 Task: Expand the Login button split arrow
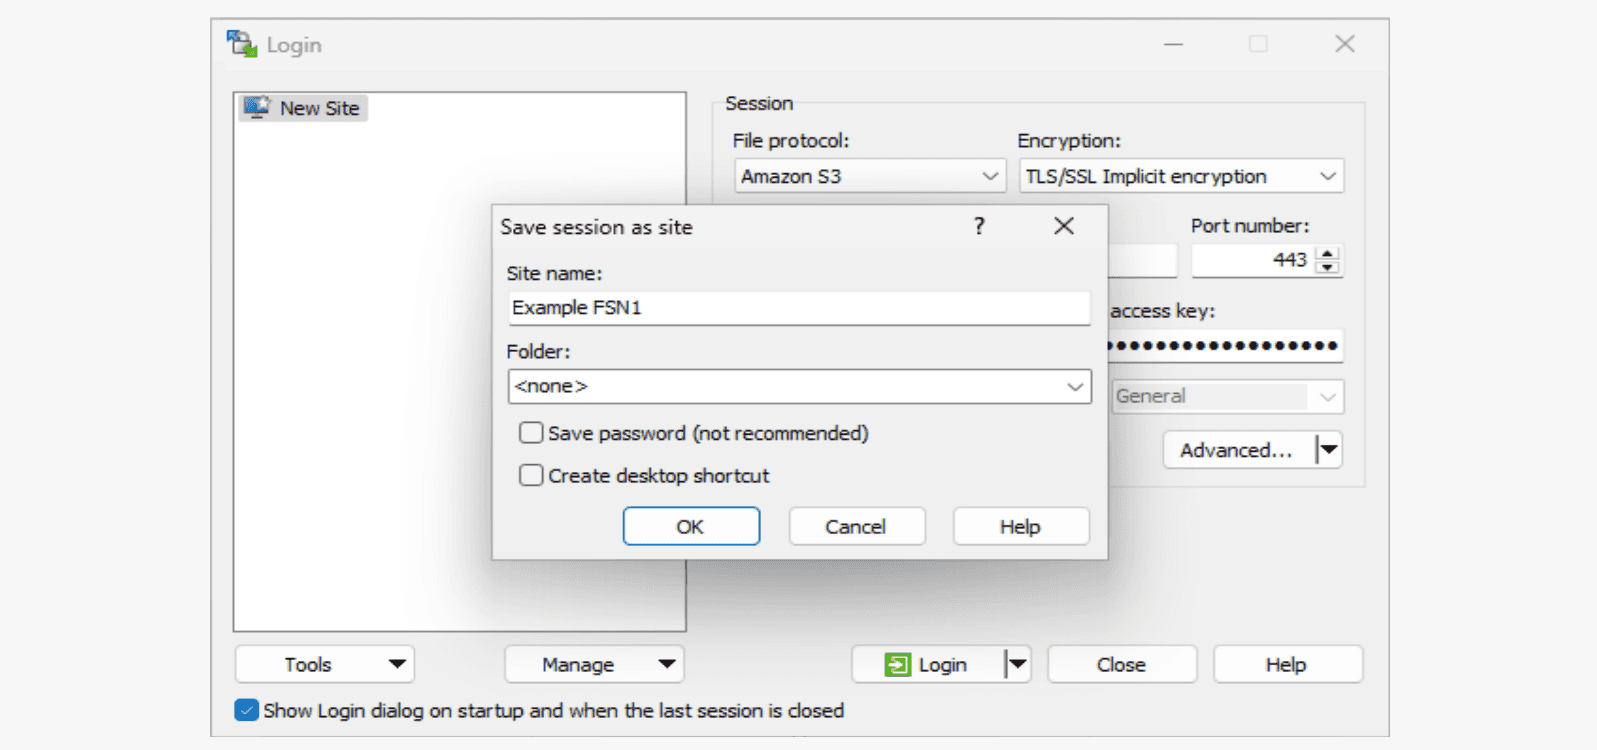[1018, 663]
